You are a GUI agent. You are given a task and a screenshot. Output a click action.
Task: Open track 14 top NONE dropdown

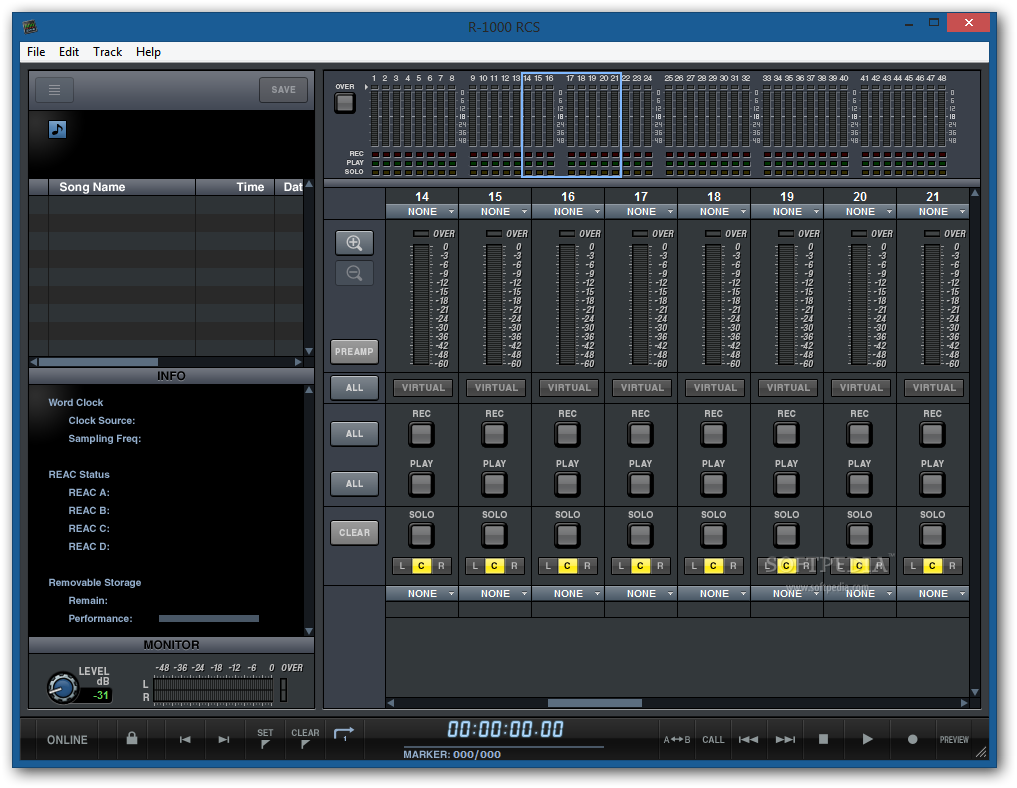pyautogui.click(x=422, y=211)
